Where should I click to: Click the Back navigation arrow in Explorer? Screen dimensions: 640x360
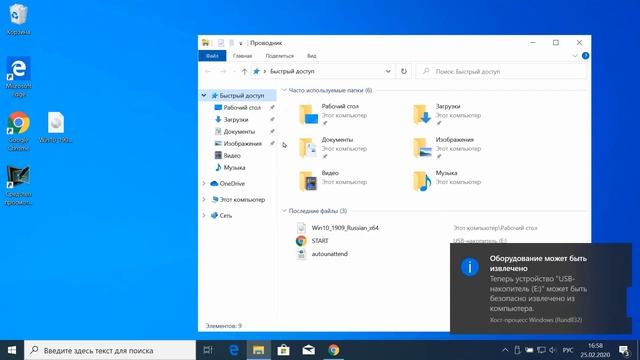(208, 71)
